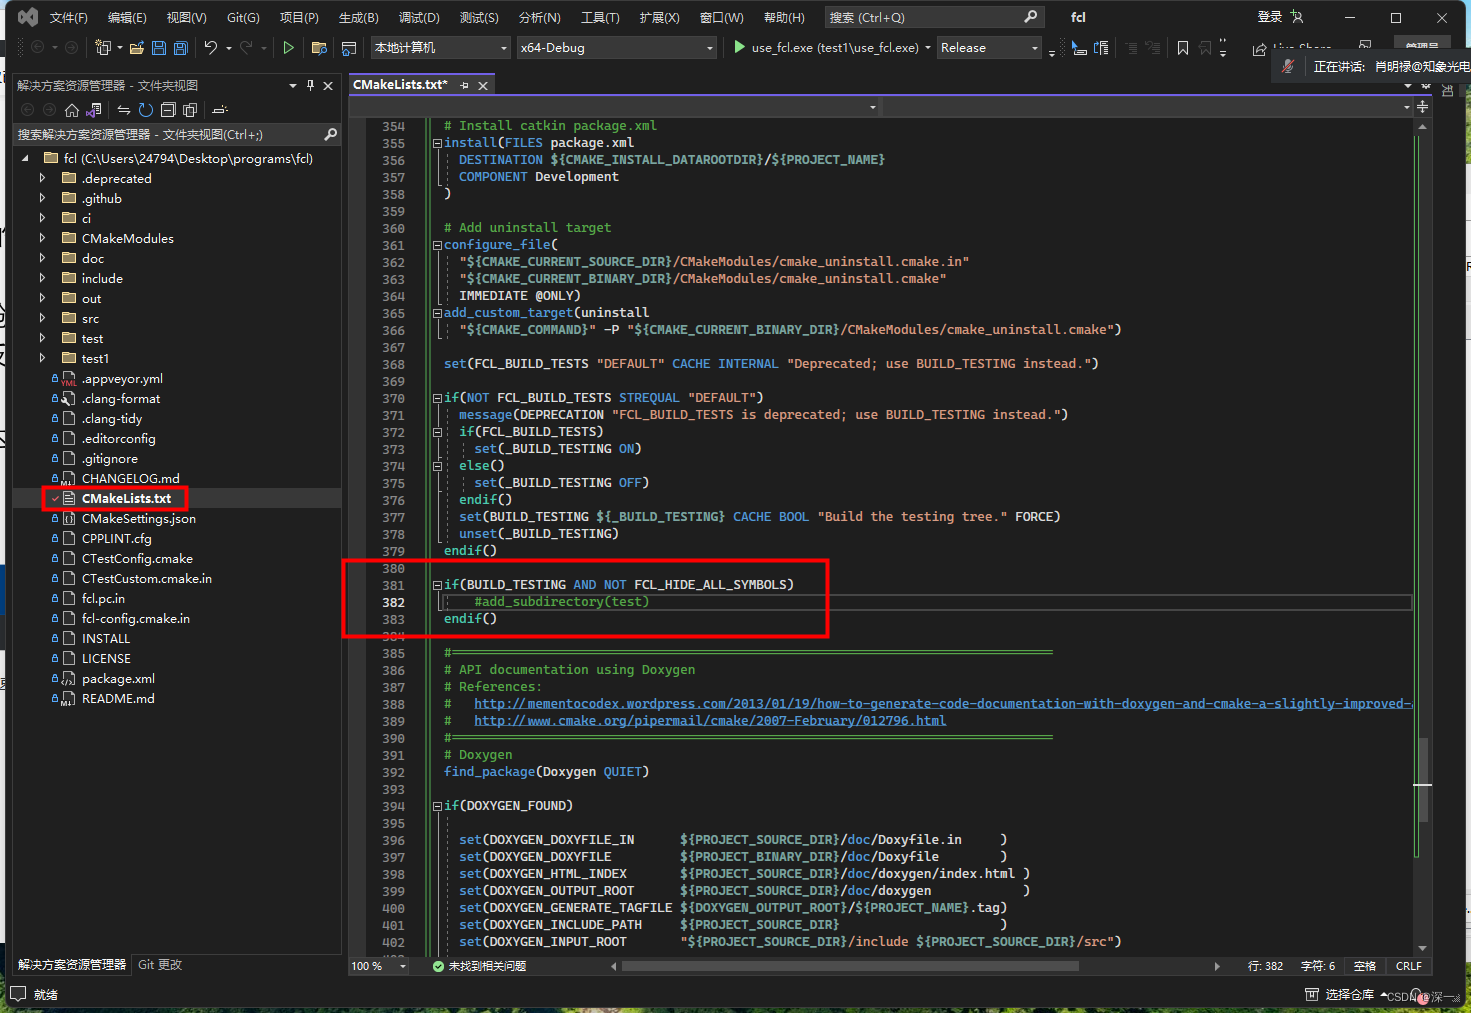Open the x64-Debug configuration dropdown

pyautogui.click(x=615, y=47)
